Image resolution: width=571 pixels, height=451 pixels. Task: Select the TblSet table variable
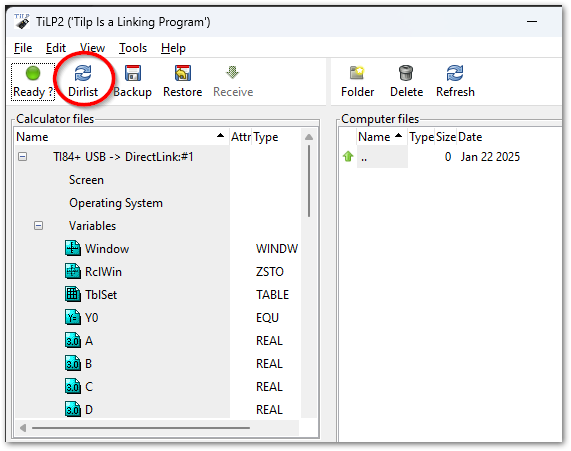point(101,295)
